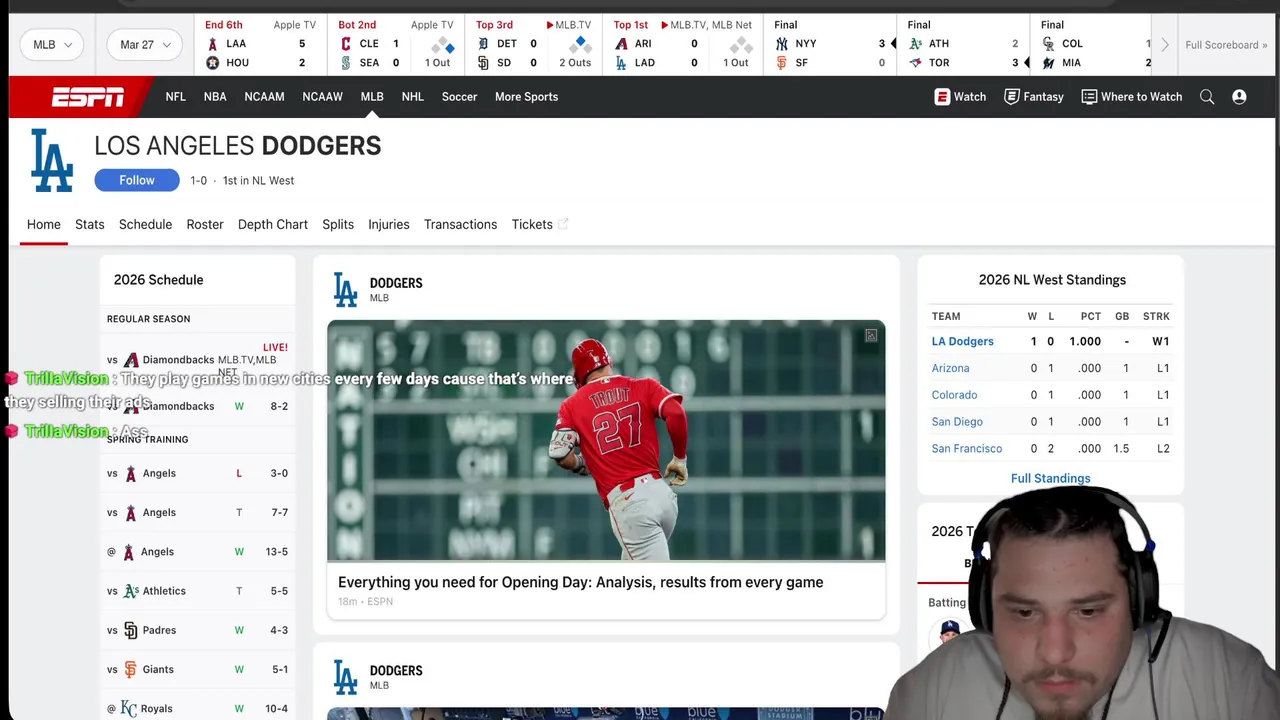The width and height of the screenshot is (1280, 720).
Task: Click Arizona logo in scoreboard
Action: (x=621, y=44)
